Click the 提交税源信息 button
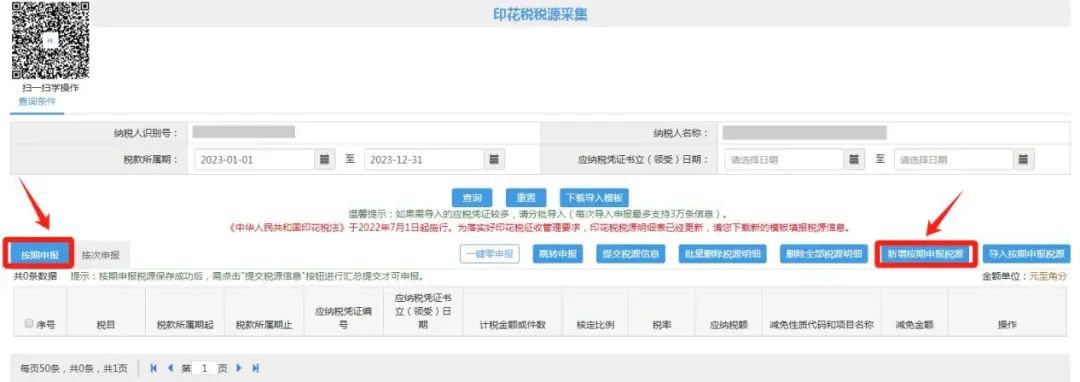This screenshot has height=382, width=1080. click(x=630, y=254)
